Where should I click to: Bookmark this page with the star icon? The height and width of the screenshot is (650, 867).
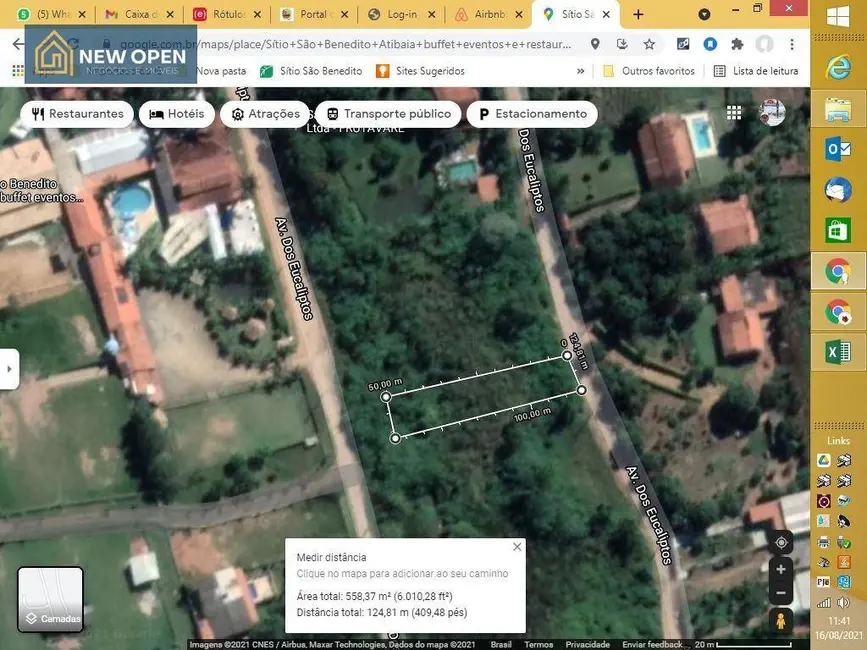pos(649,44)
